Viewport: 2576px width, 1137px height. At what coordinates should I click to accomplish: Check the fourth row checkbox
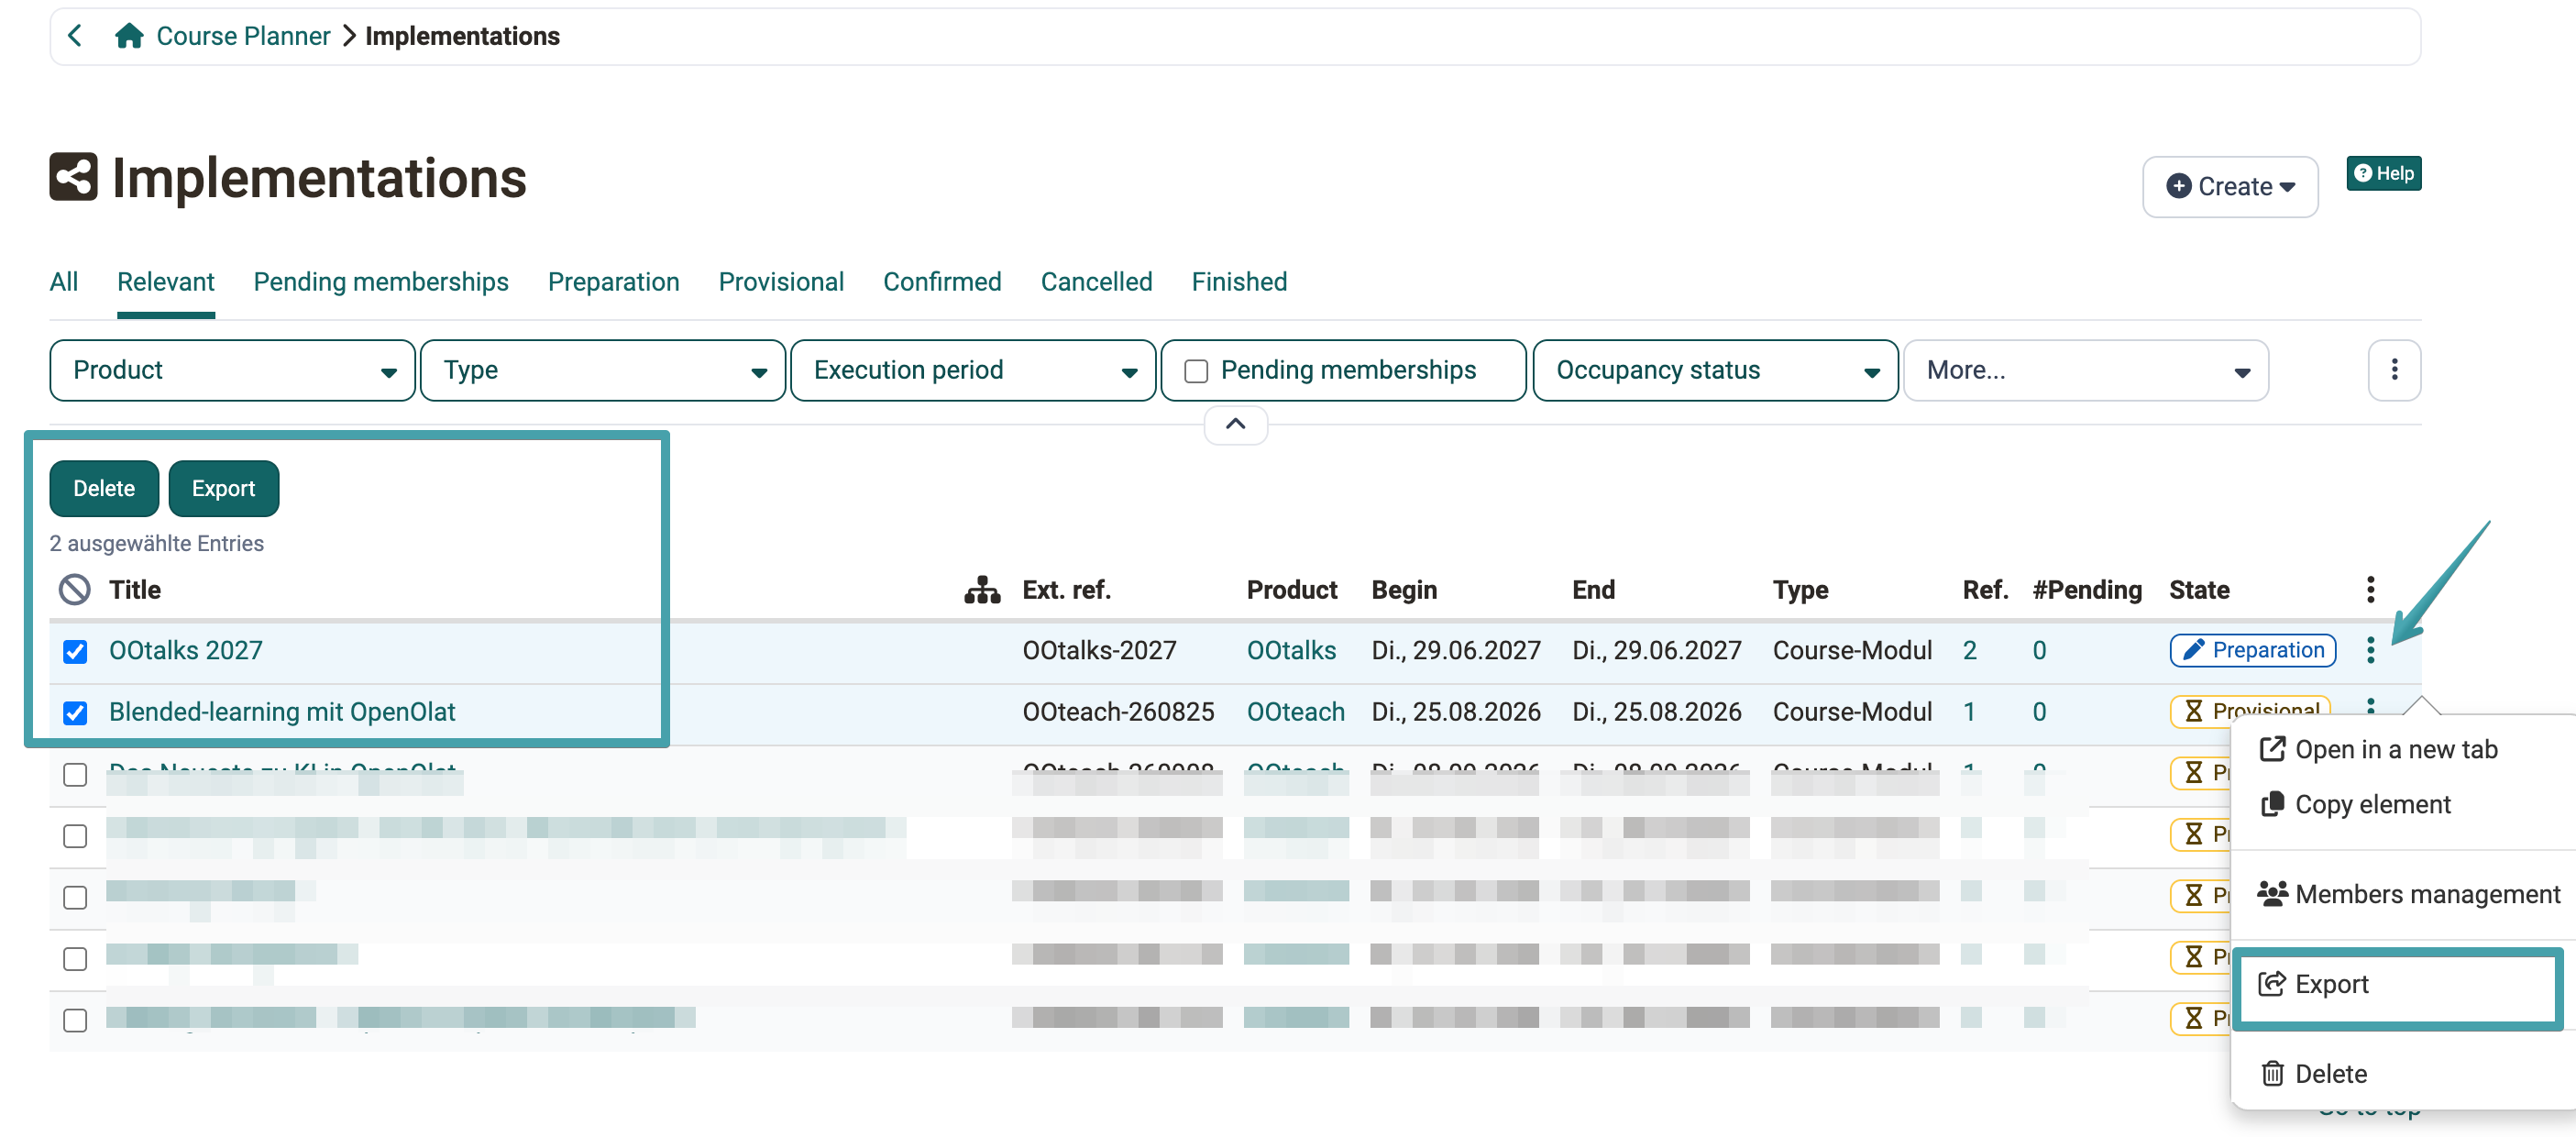75,836
